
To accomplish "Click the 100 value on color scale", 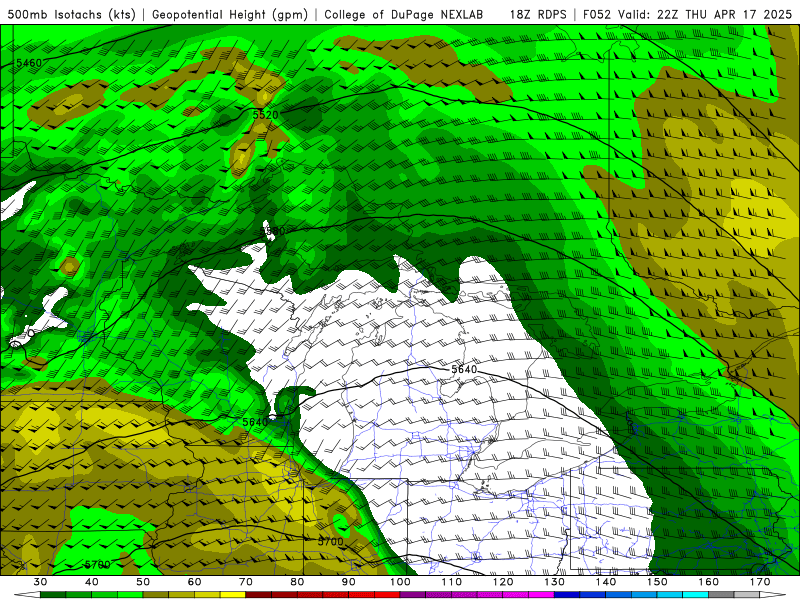I will point(401,582).
